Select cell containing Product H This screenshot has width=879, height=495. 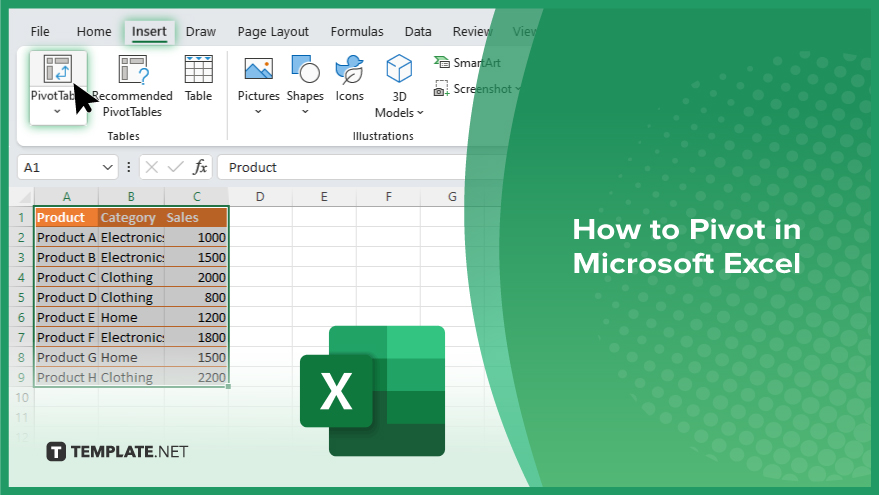(x=66, y=377)
